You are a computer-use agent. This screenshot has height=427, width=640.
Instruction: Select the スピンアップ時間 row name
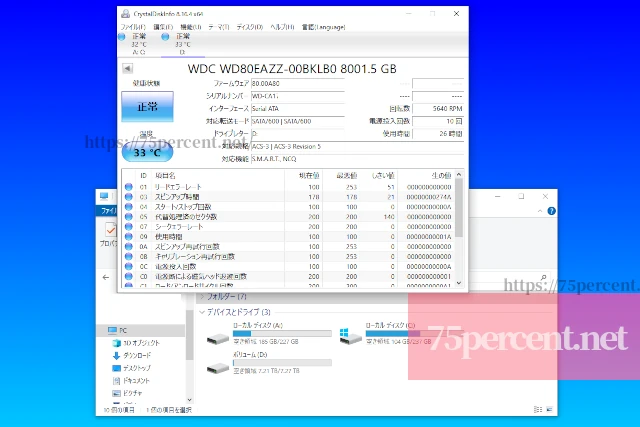177,197
